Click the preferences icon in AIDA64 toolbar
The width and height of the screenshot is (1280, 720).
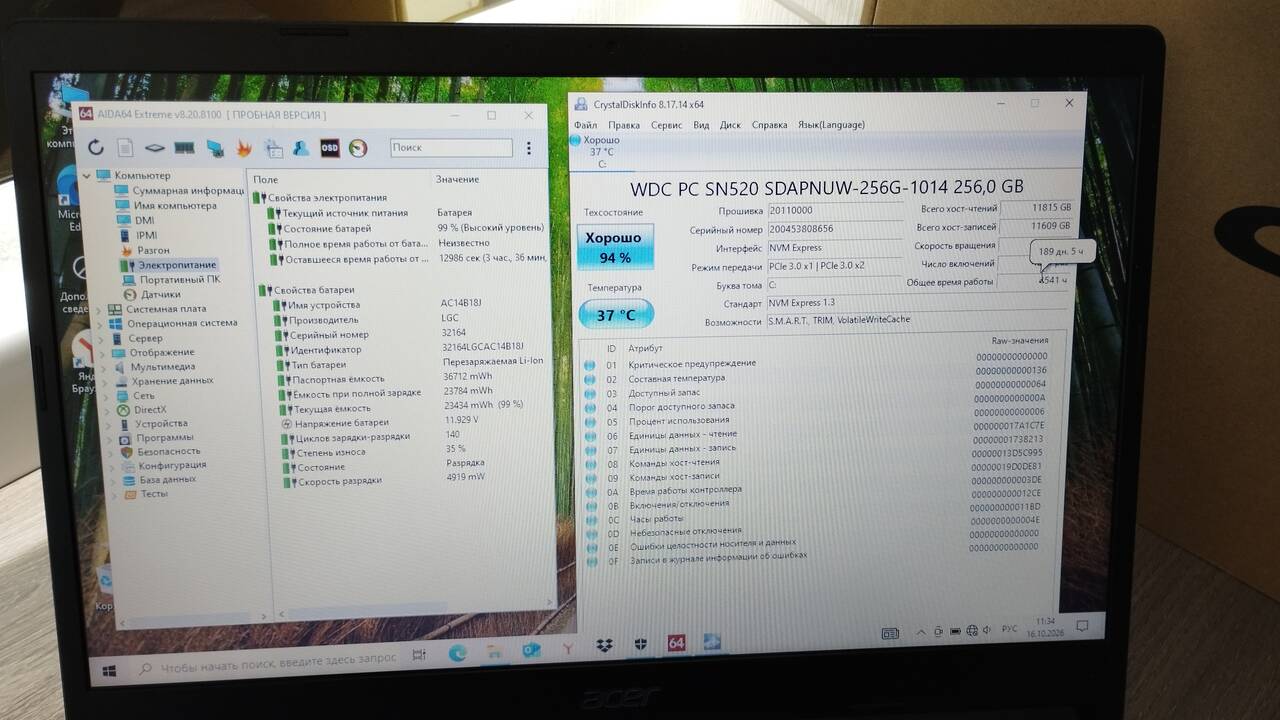point(272,148)
